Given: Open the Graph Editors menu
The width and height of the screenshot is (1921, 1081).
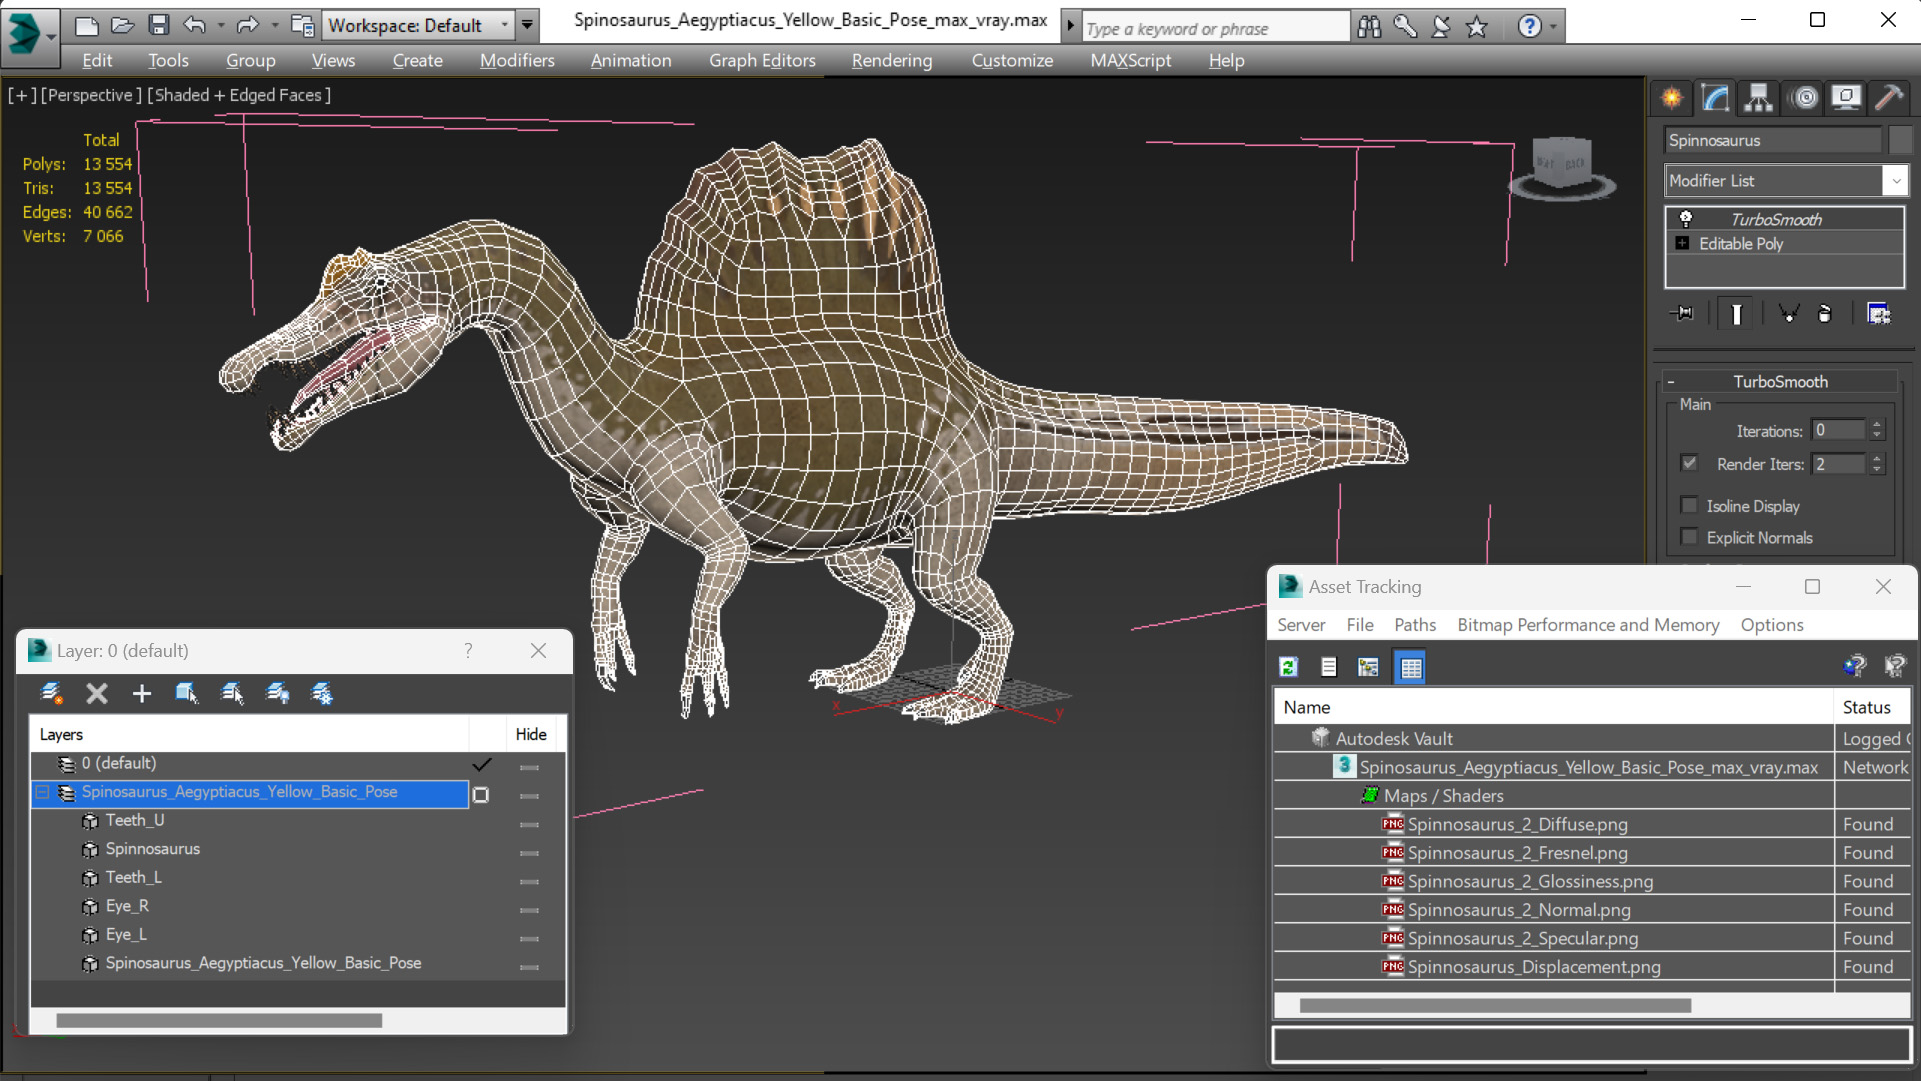Looking at the screenshot, I should (762, 60).
